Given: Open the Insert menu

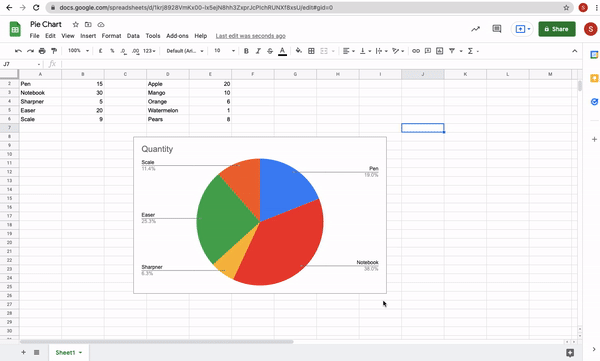Looking at the screenshot, I should (x=88, y=36).
